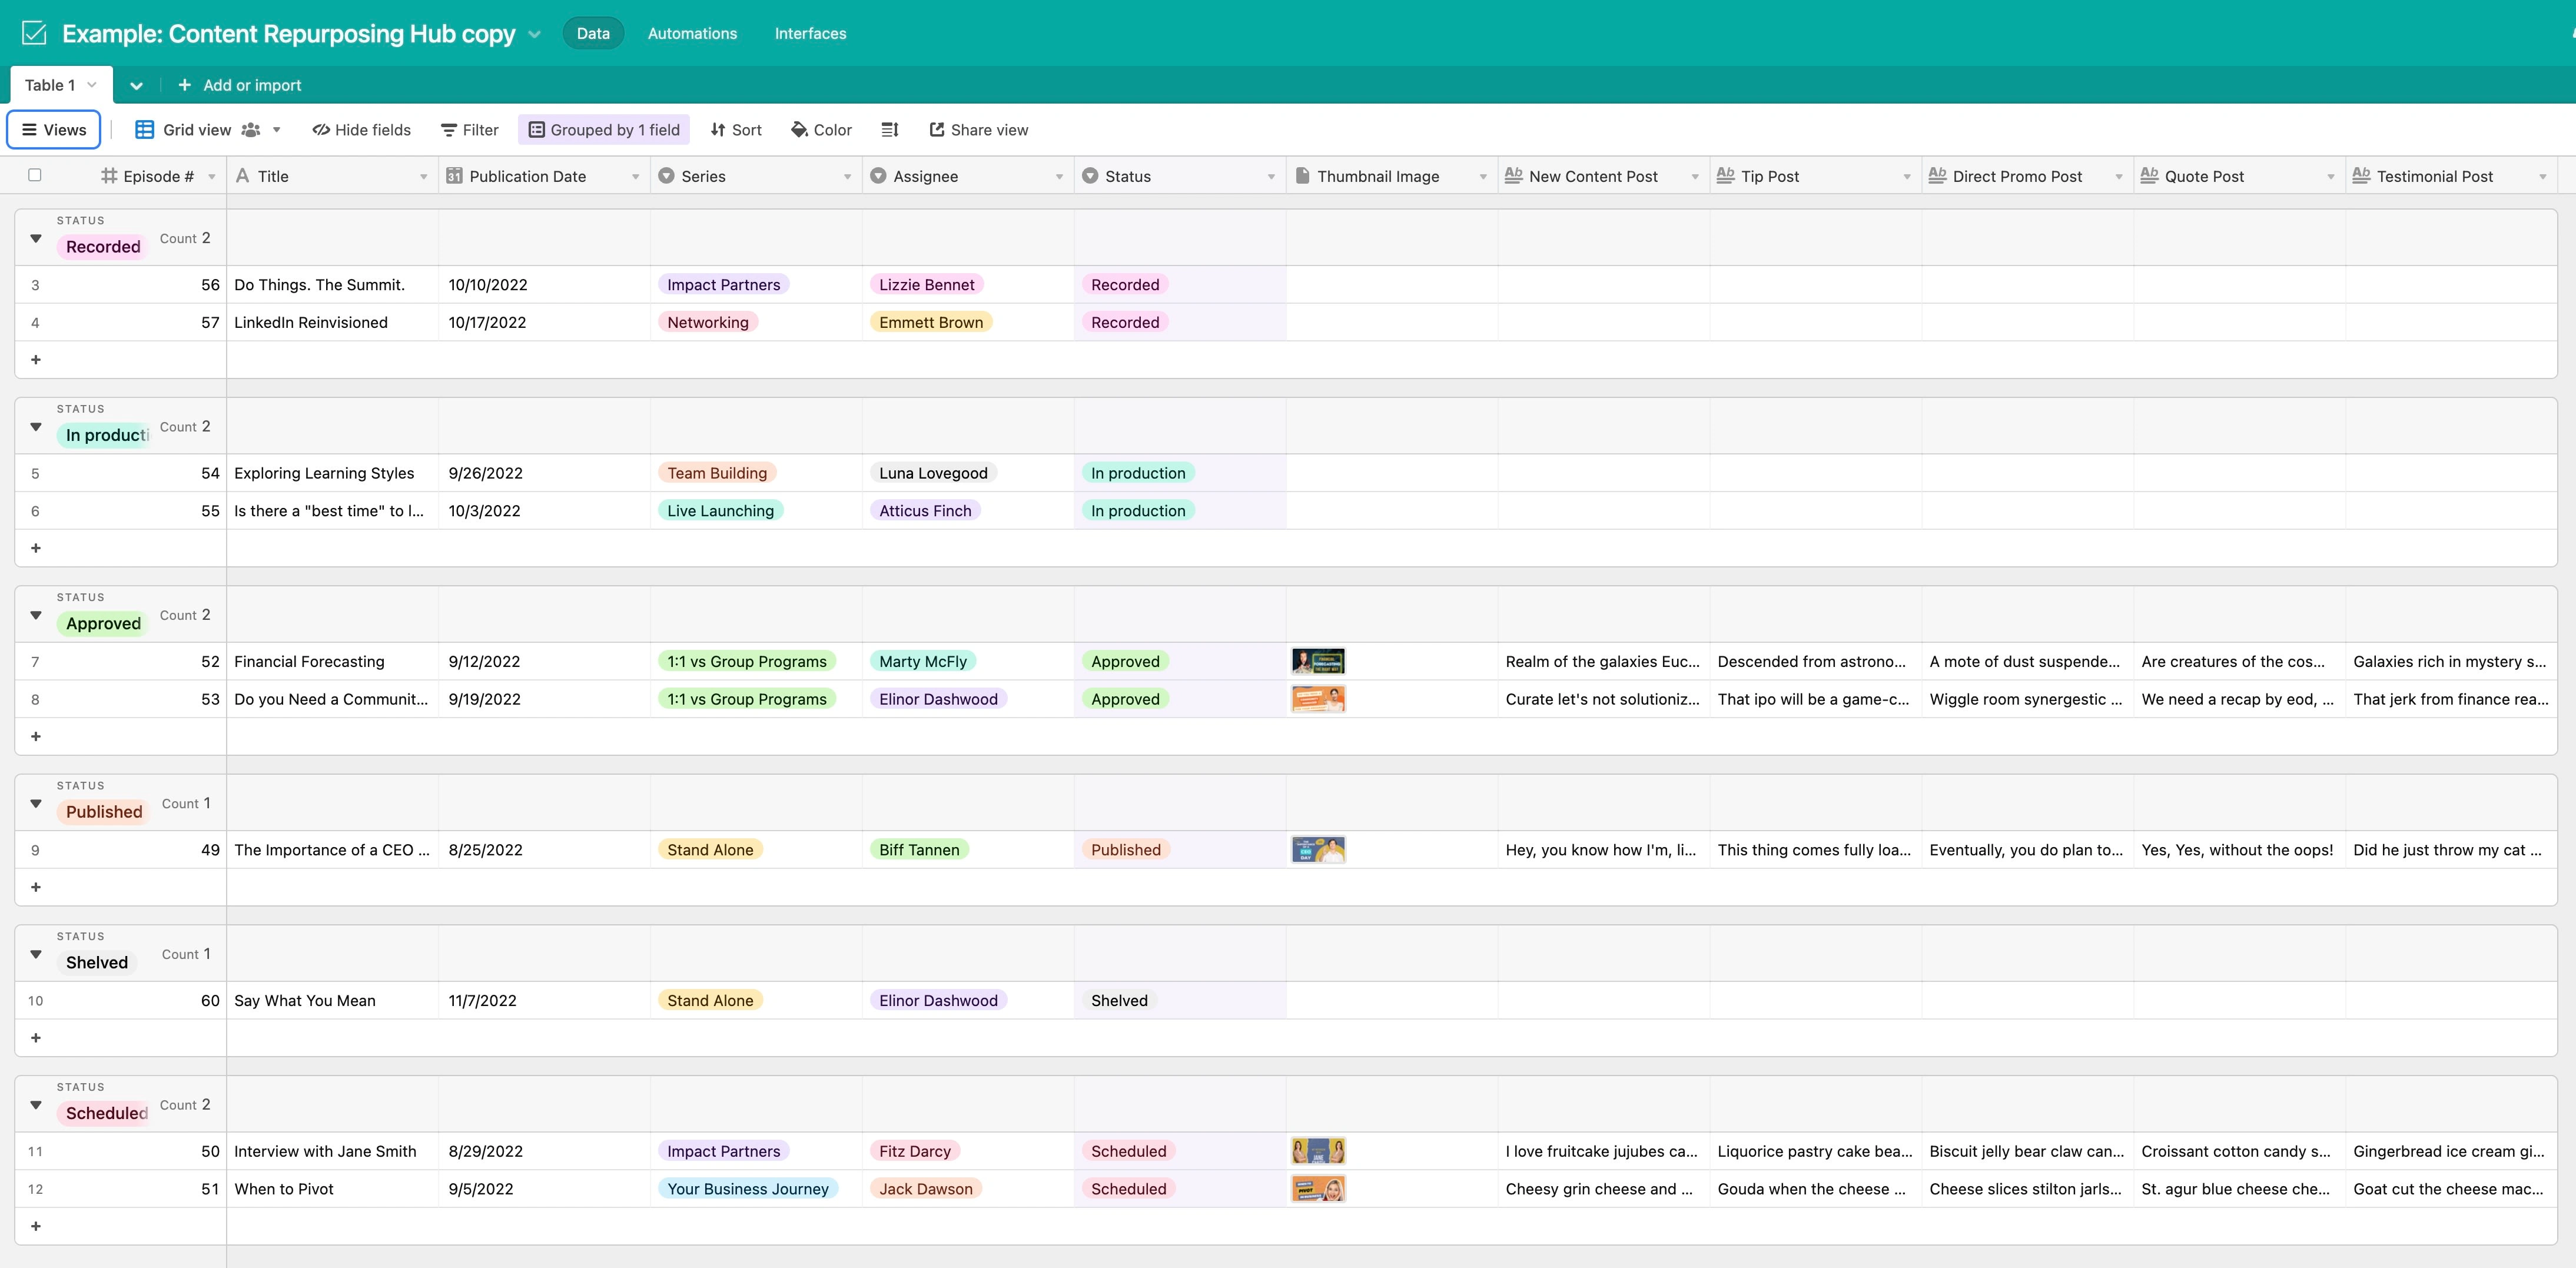Open Hide fields option

[361, 130]
